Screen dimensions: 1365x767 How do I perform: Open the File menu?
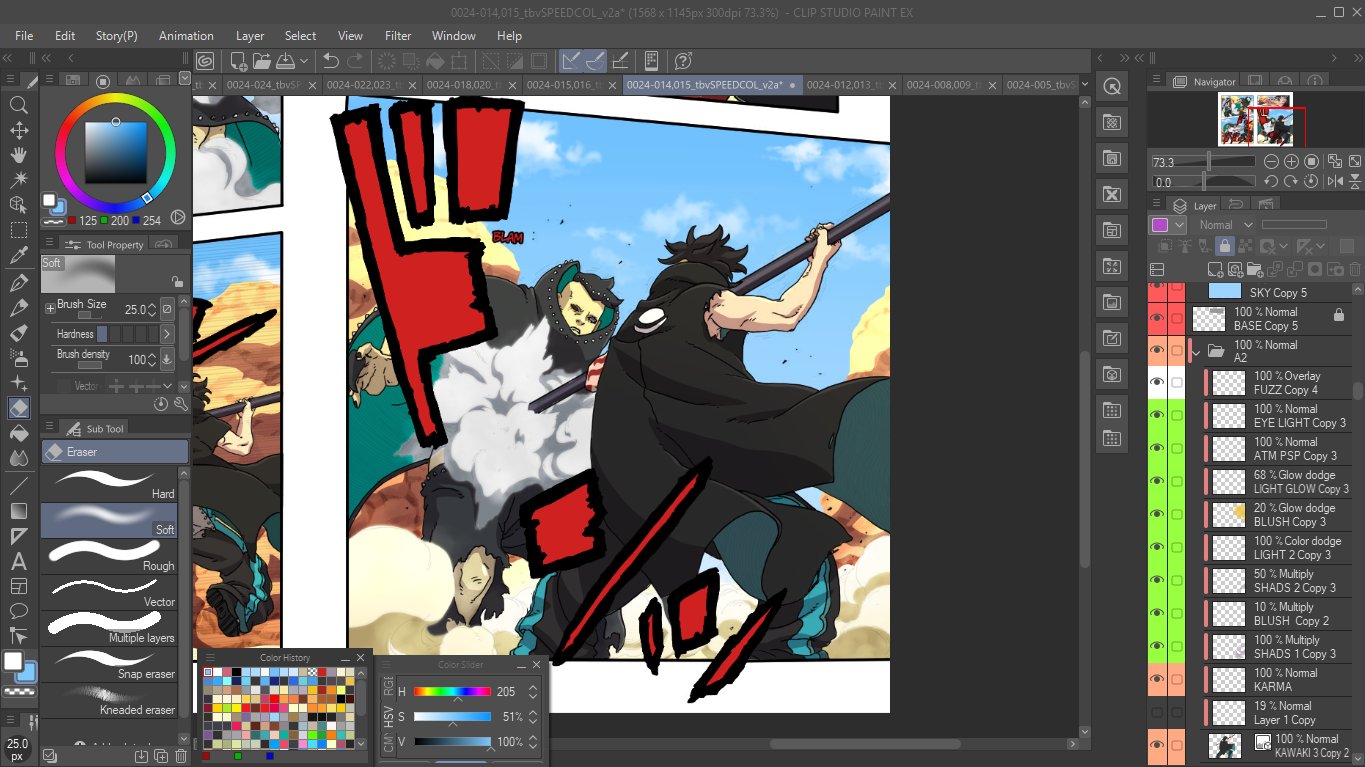tap(24, 35)
